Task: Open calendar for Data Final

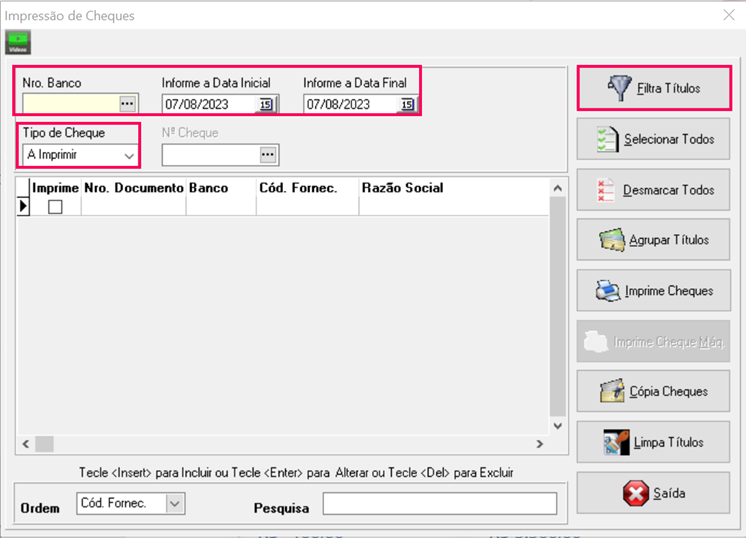Action: click(x=408, y=104)
